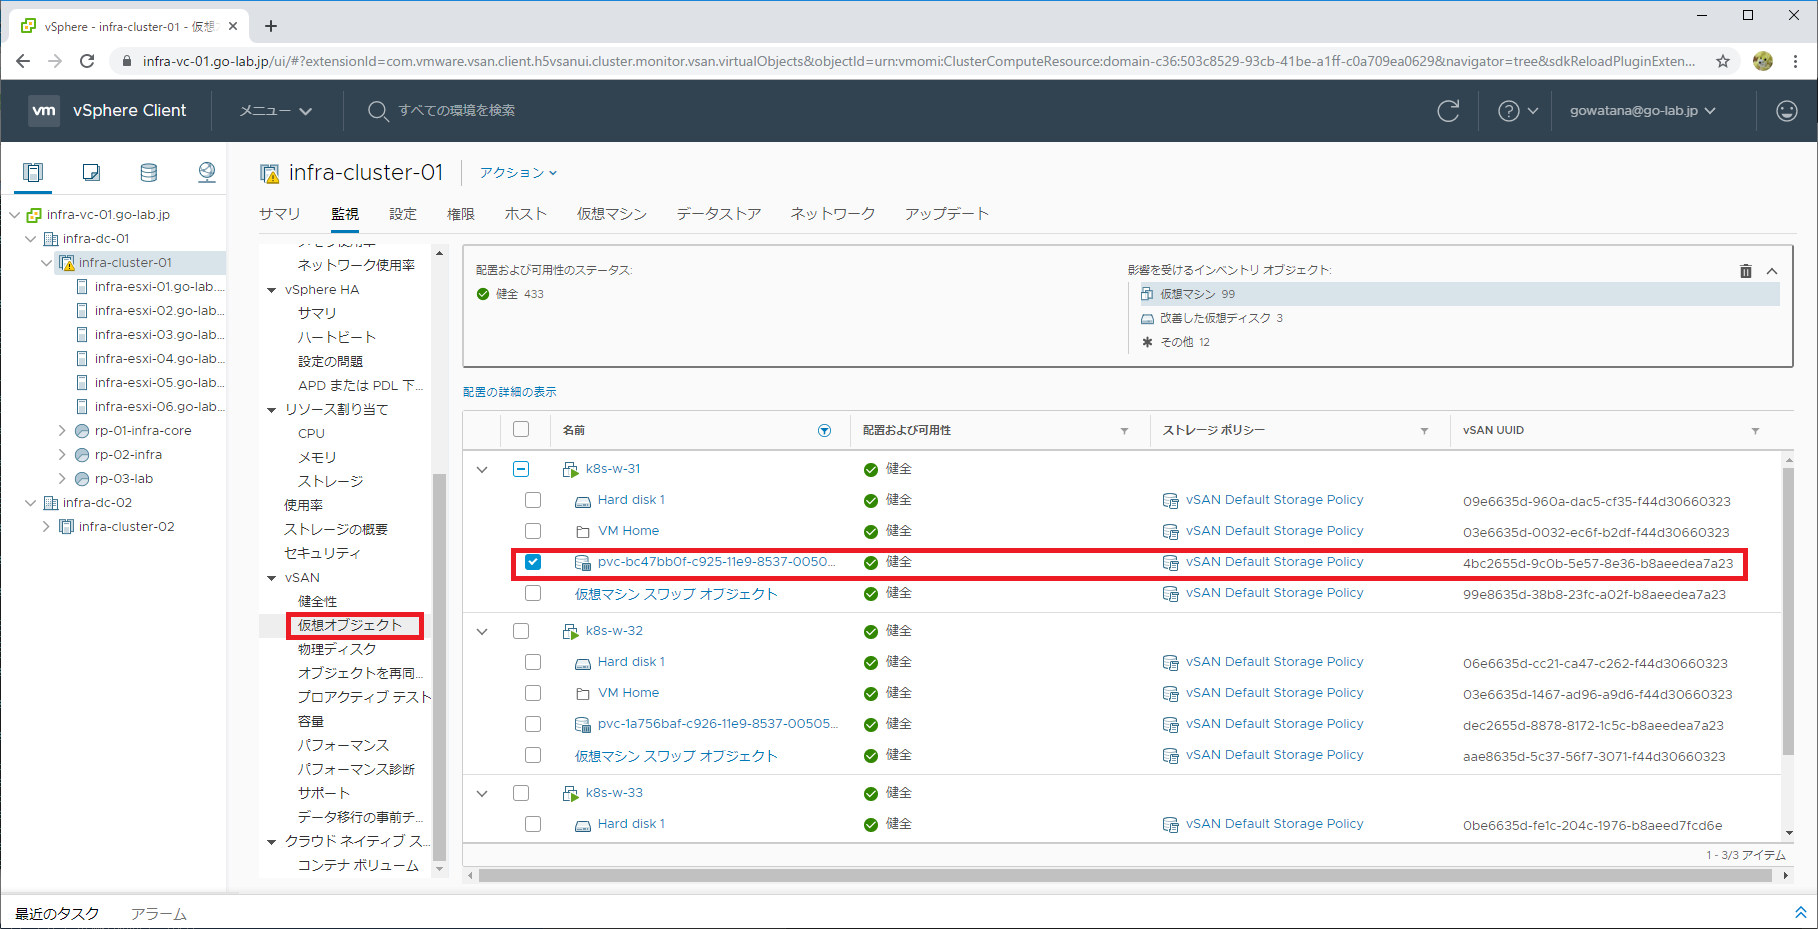This screenshot has width=1818, height=929.
Task: Uncheck the pvc-bc47bb0f checkbox
Action: (x=533, y=562)
